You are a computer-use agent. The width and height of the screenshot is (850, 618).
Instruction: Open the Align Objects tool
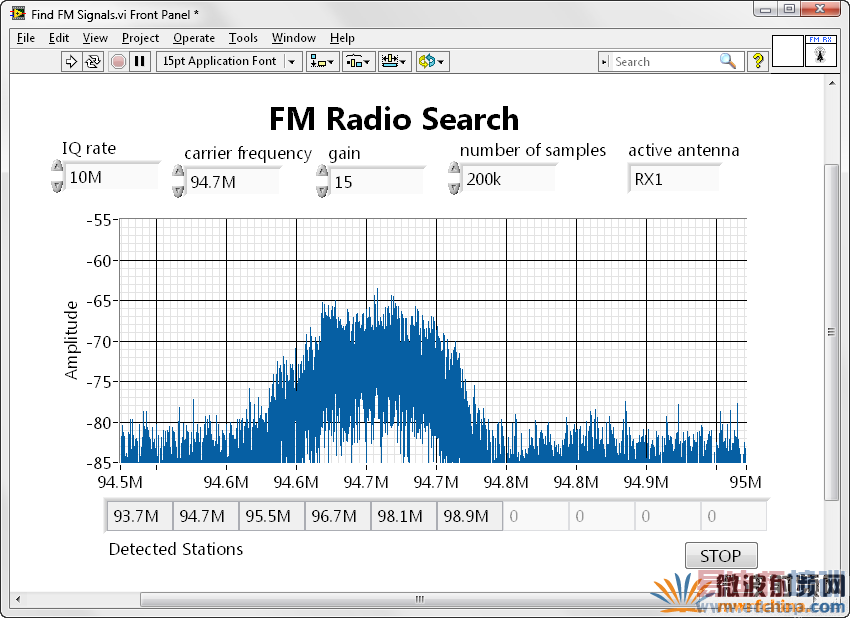pyautogui.click(x=323, y=61)
